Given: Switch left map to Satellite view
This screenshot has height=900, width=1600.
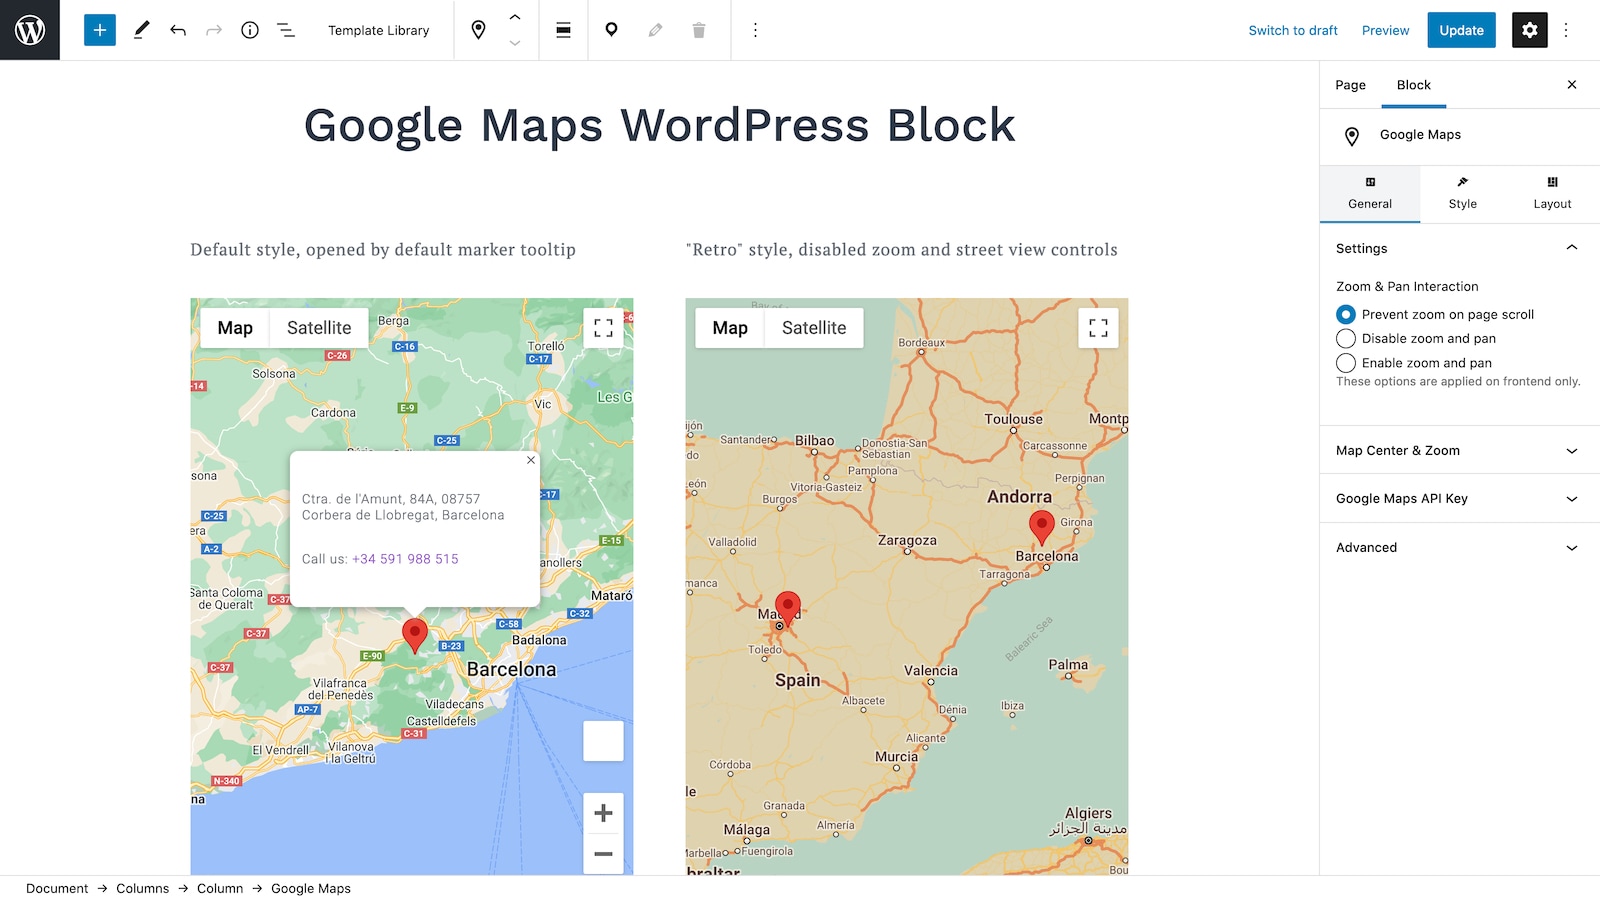Looking at the screenshot, I should pos(319,328).
